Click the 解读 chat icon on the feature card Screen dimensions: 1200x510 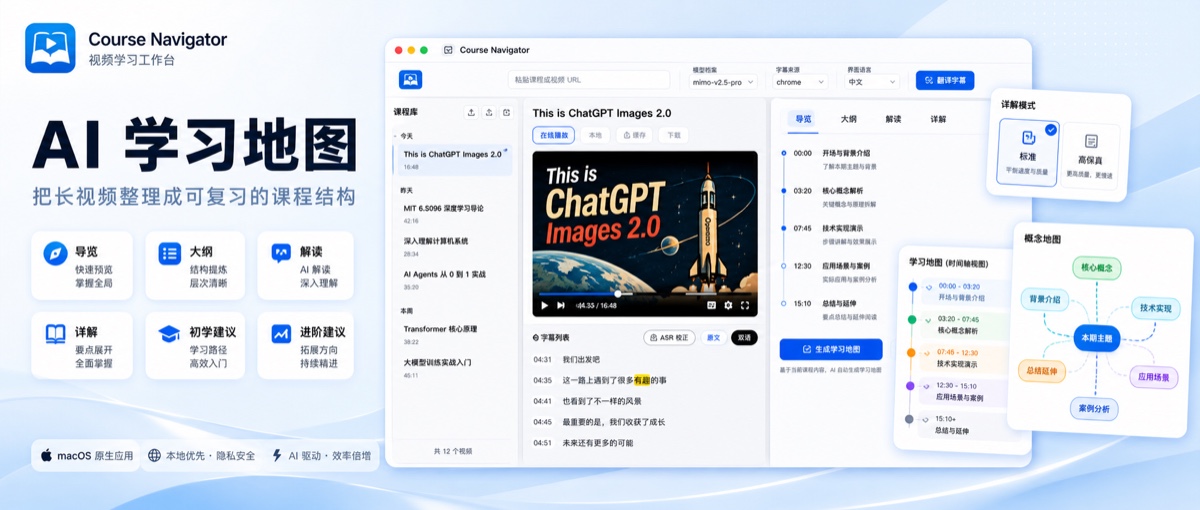[281, 253]
